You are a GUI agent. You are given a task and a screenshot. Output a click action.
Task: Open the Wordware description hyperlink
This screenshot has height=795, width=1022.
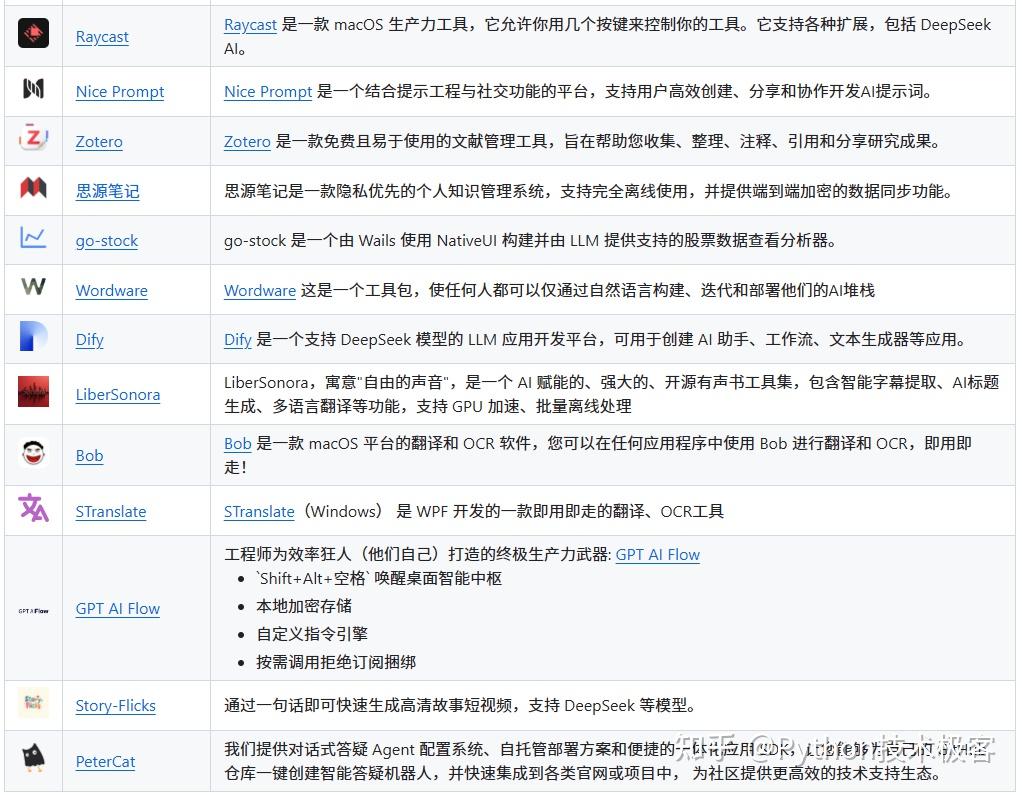(259, 291)
